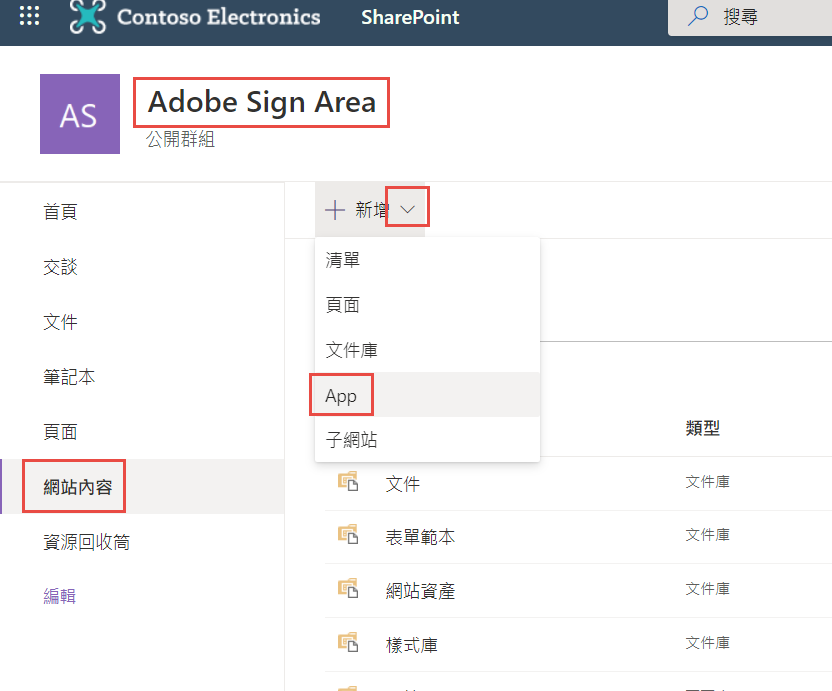Click the Adobe Sign Area site title
Image resolution: width=832 pixels, height=691 pixels.
coord(262,102)
